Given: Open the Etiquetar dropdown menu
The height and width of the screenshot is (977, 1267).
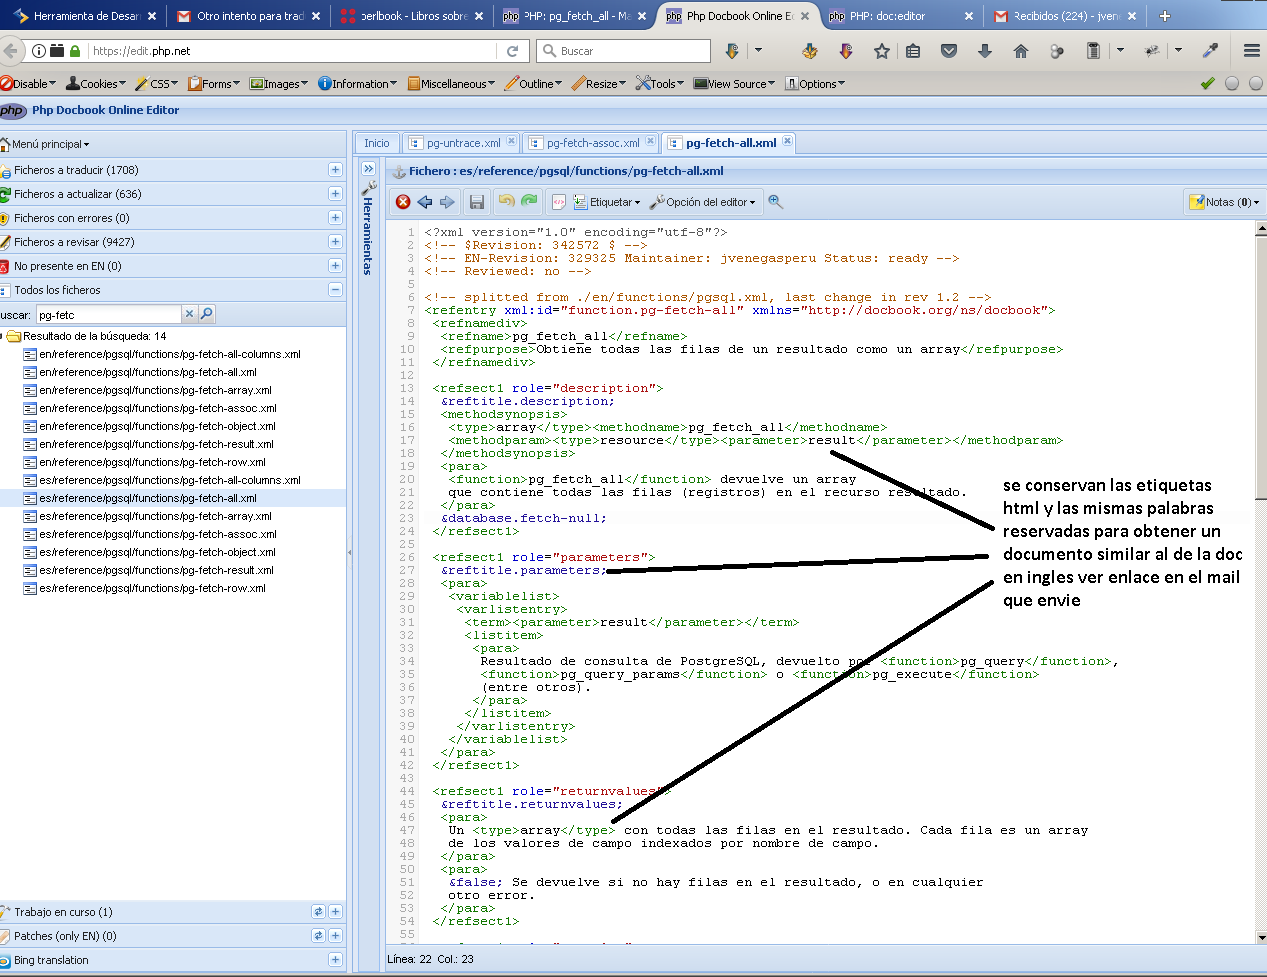Looking at the screenshot, I should coord(608,202).
